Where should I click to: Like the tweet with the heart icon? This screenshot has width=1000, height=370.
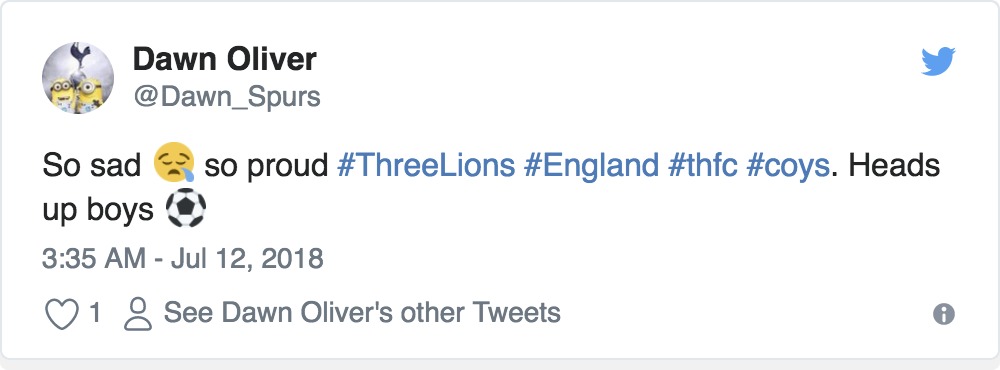[x=62, y=314]
